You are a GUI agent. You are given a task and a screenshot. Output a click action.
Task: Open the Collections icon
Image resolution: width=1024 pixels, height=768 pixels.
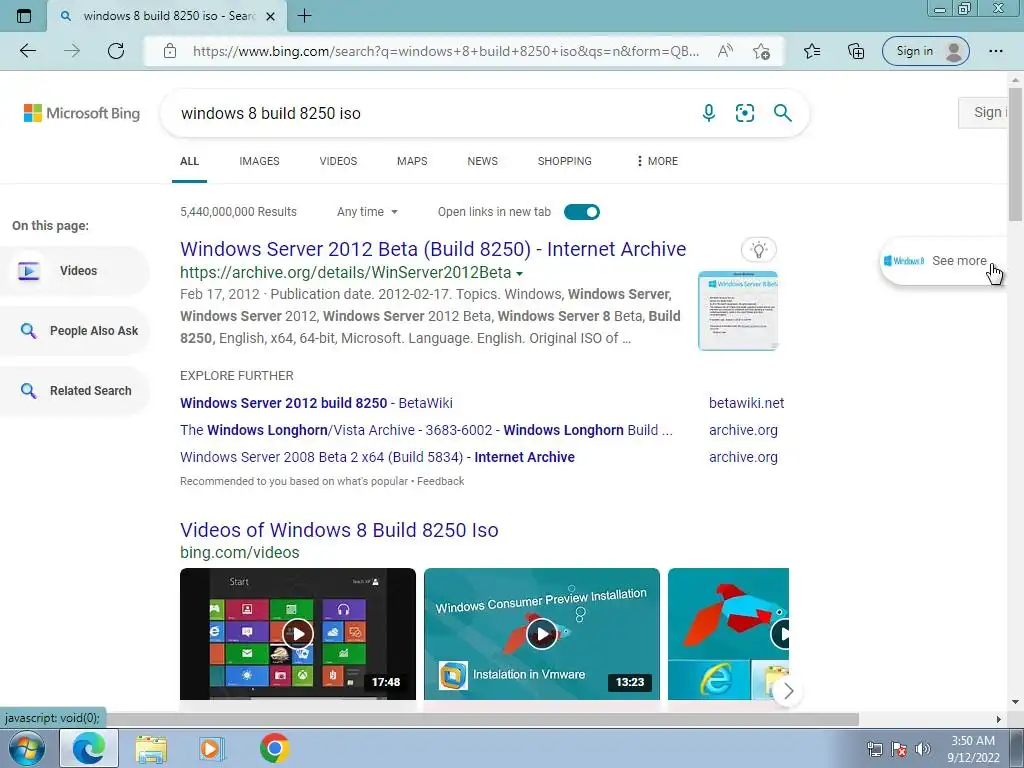(856, 51)
